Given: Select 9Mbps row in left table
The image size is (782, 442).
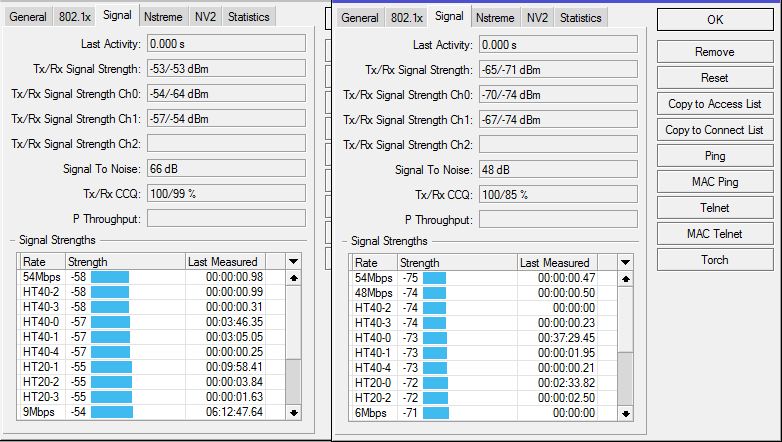Looking at the screenshot, I should (152, 412).
